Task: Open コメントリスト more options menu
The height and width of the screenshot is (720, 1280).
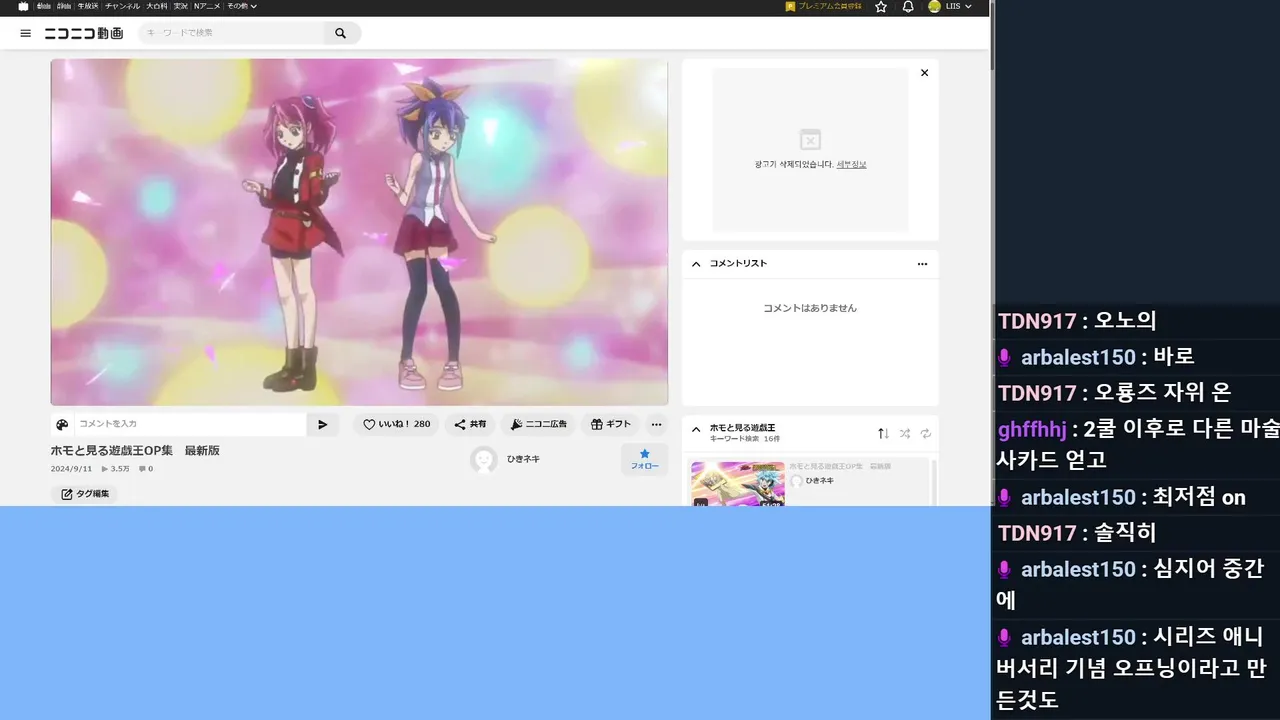Action: click(x=922, y=264)
